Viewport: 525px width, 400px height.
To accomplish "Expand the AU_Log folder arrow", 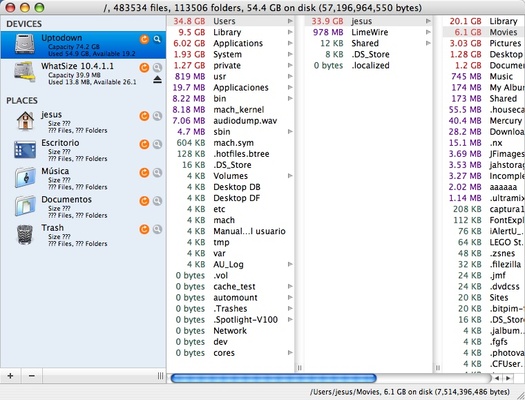I will click(x=290, y=264).
